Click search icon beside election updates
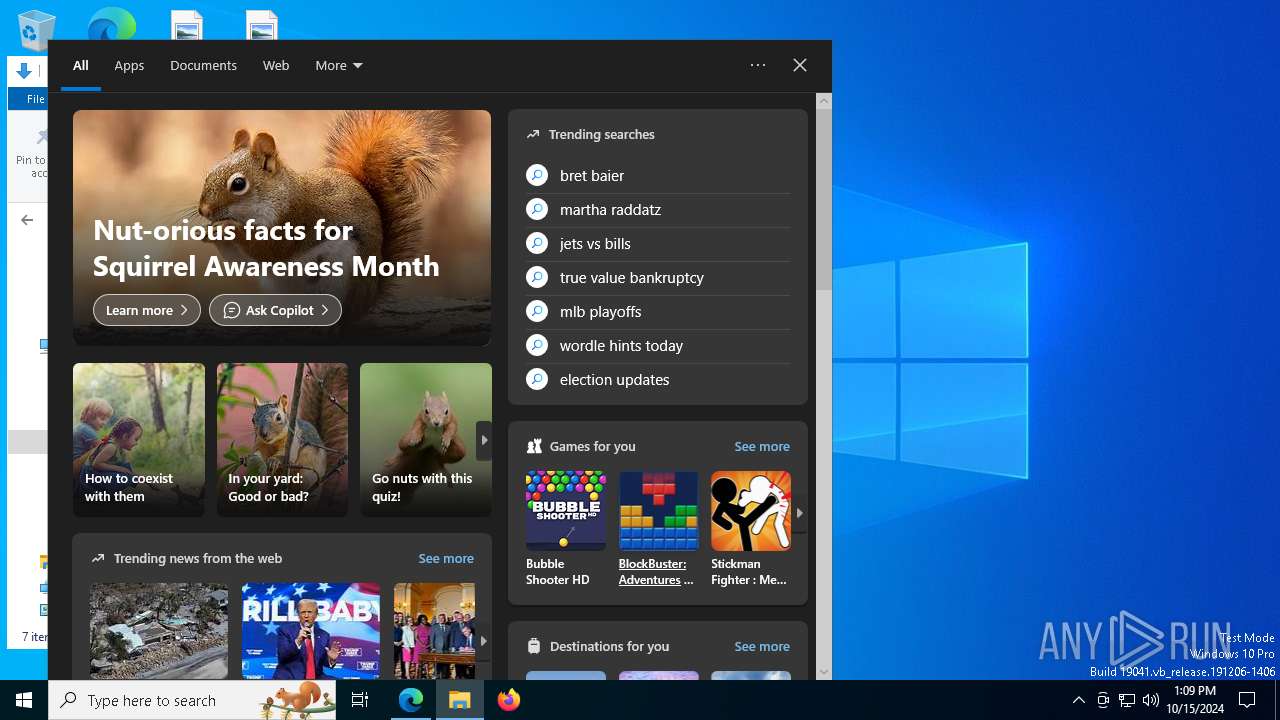The width and height of the screenshot is (1280, 720). coord(537,379)
